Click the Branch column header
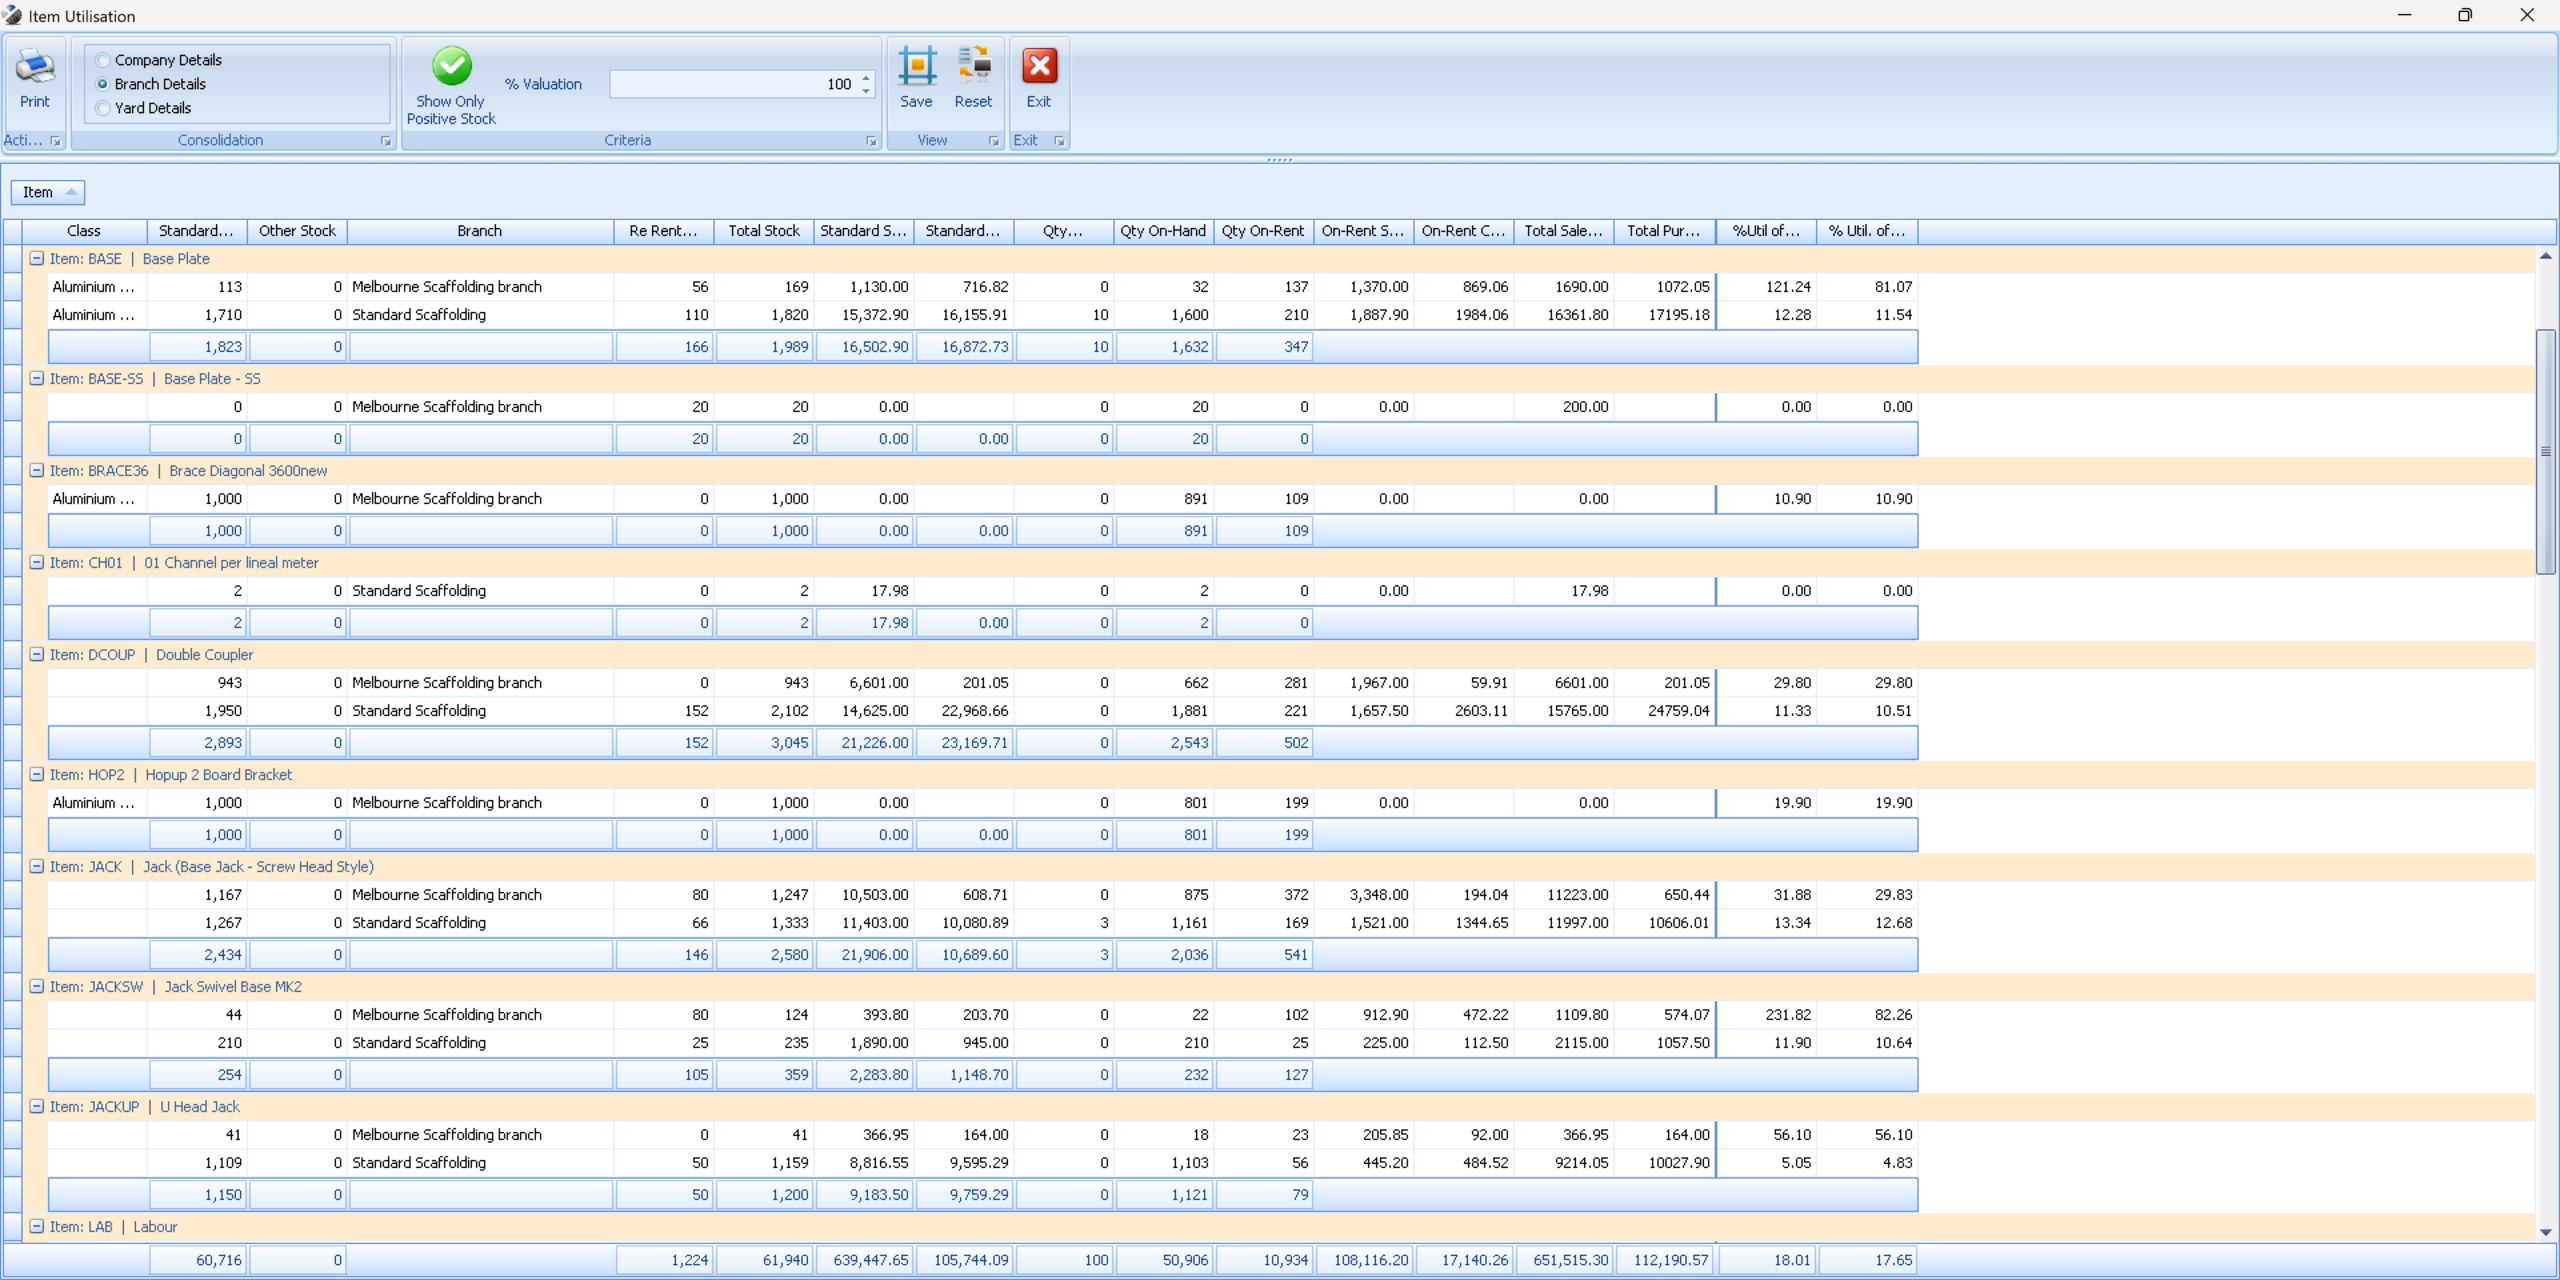This screenshot has height=1280, width=2560. pos(479,231)
